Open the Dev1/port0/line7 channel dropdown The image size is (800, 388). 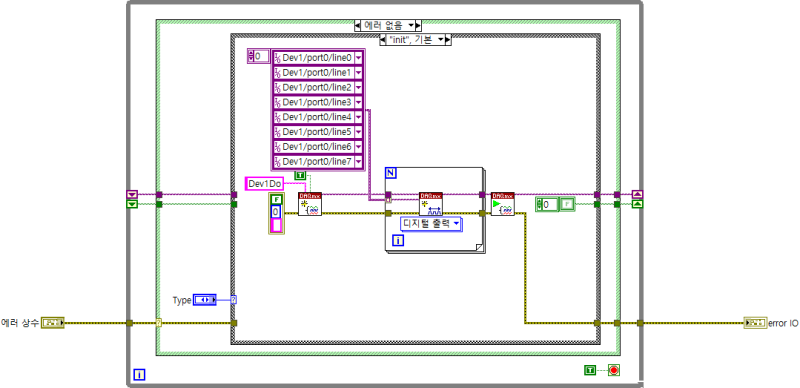point(359,162)
